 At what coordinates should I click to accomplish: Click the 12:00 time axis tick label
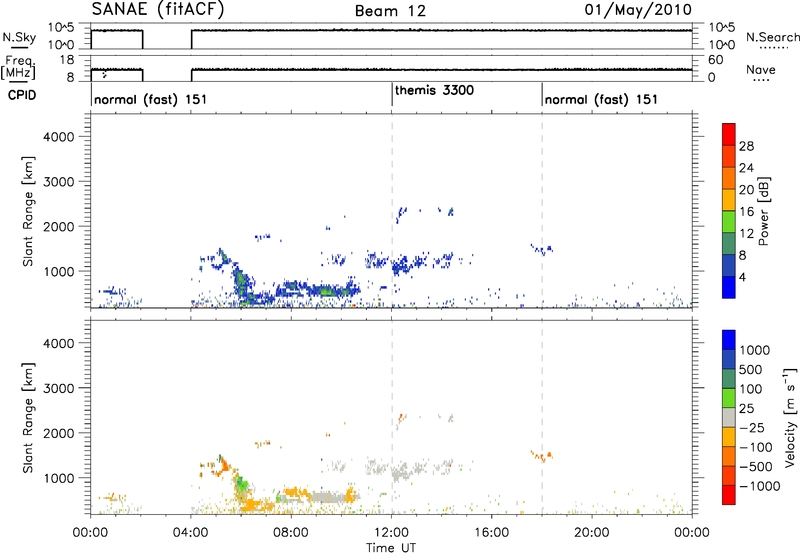(391, 533)
